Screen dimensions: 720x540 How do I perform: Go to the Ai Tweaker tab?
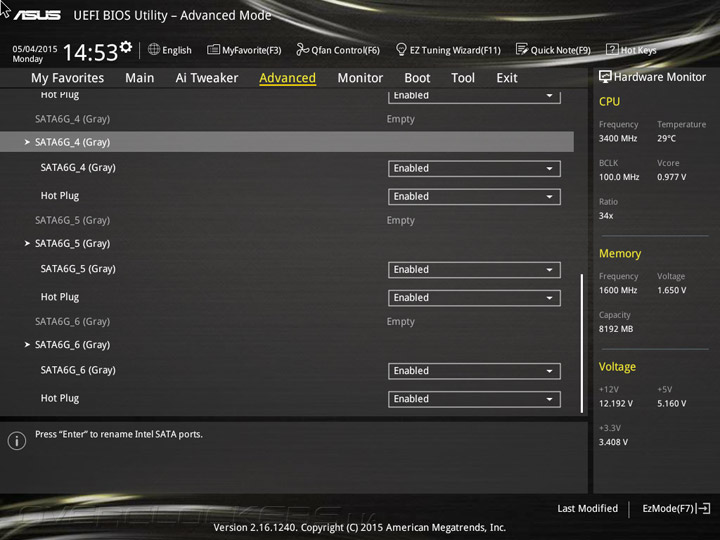[207, 78]
